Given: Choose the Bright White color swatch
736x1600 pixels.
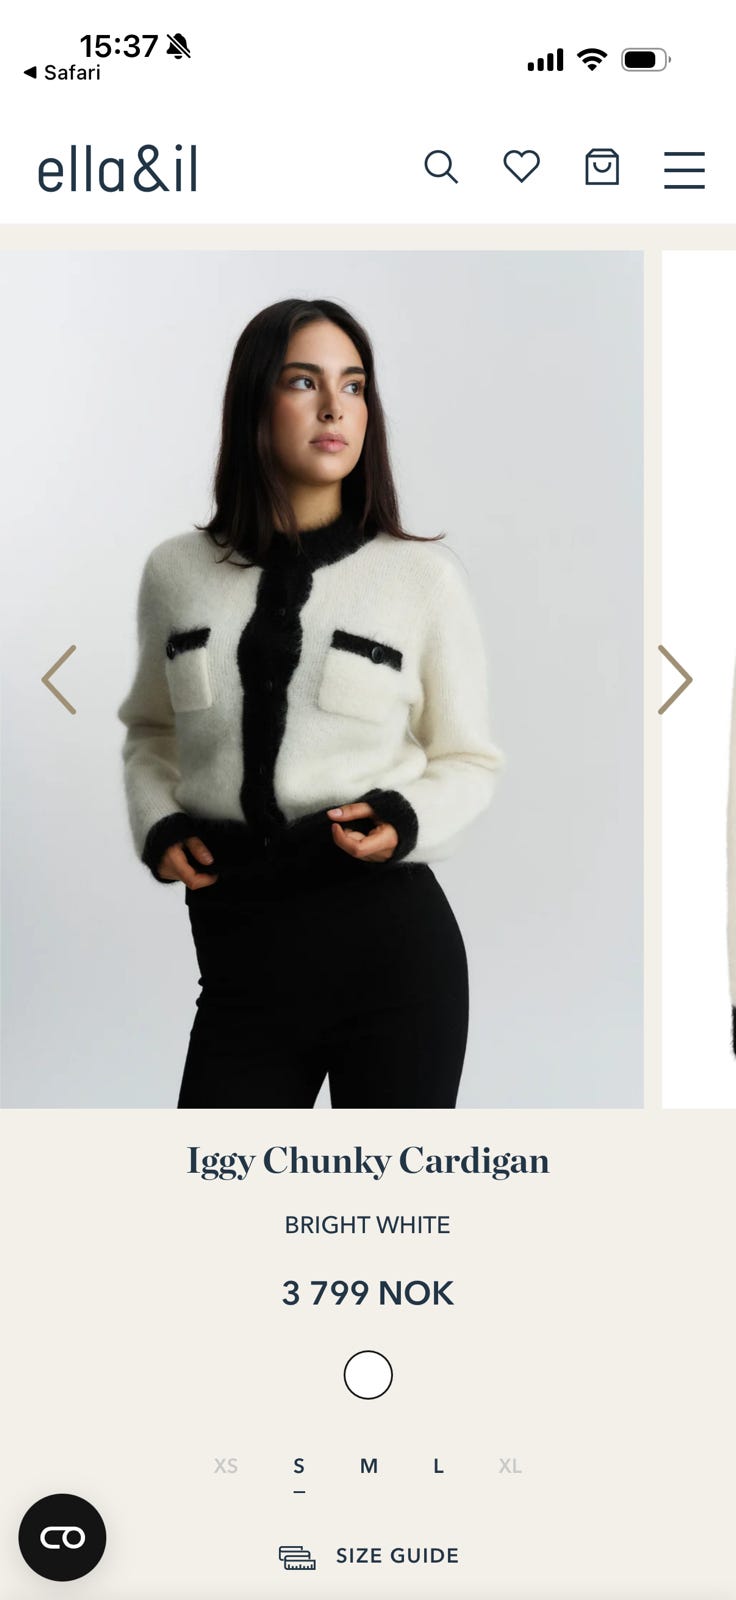Looking at the screenshot, I should (368, 1375).
